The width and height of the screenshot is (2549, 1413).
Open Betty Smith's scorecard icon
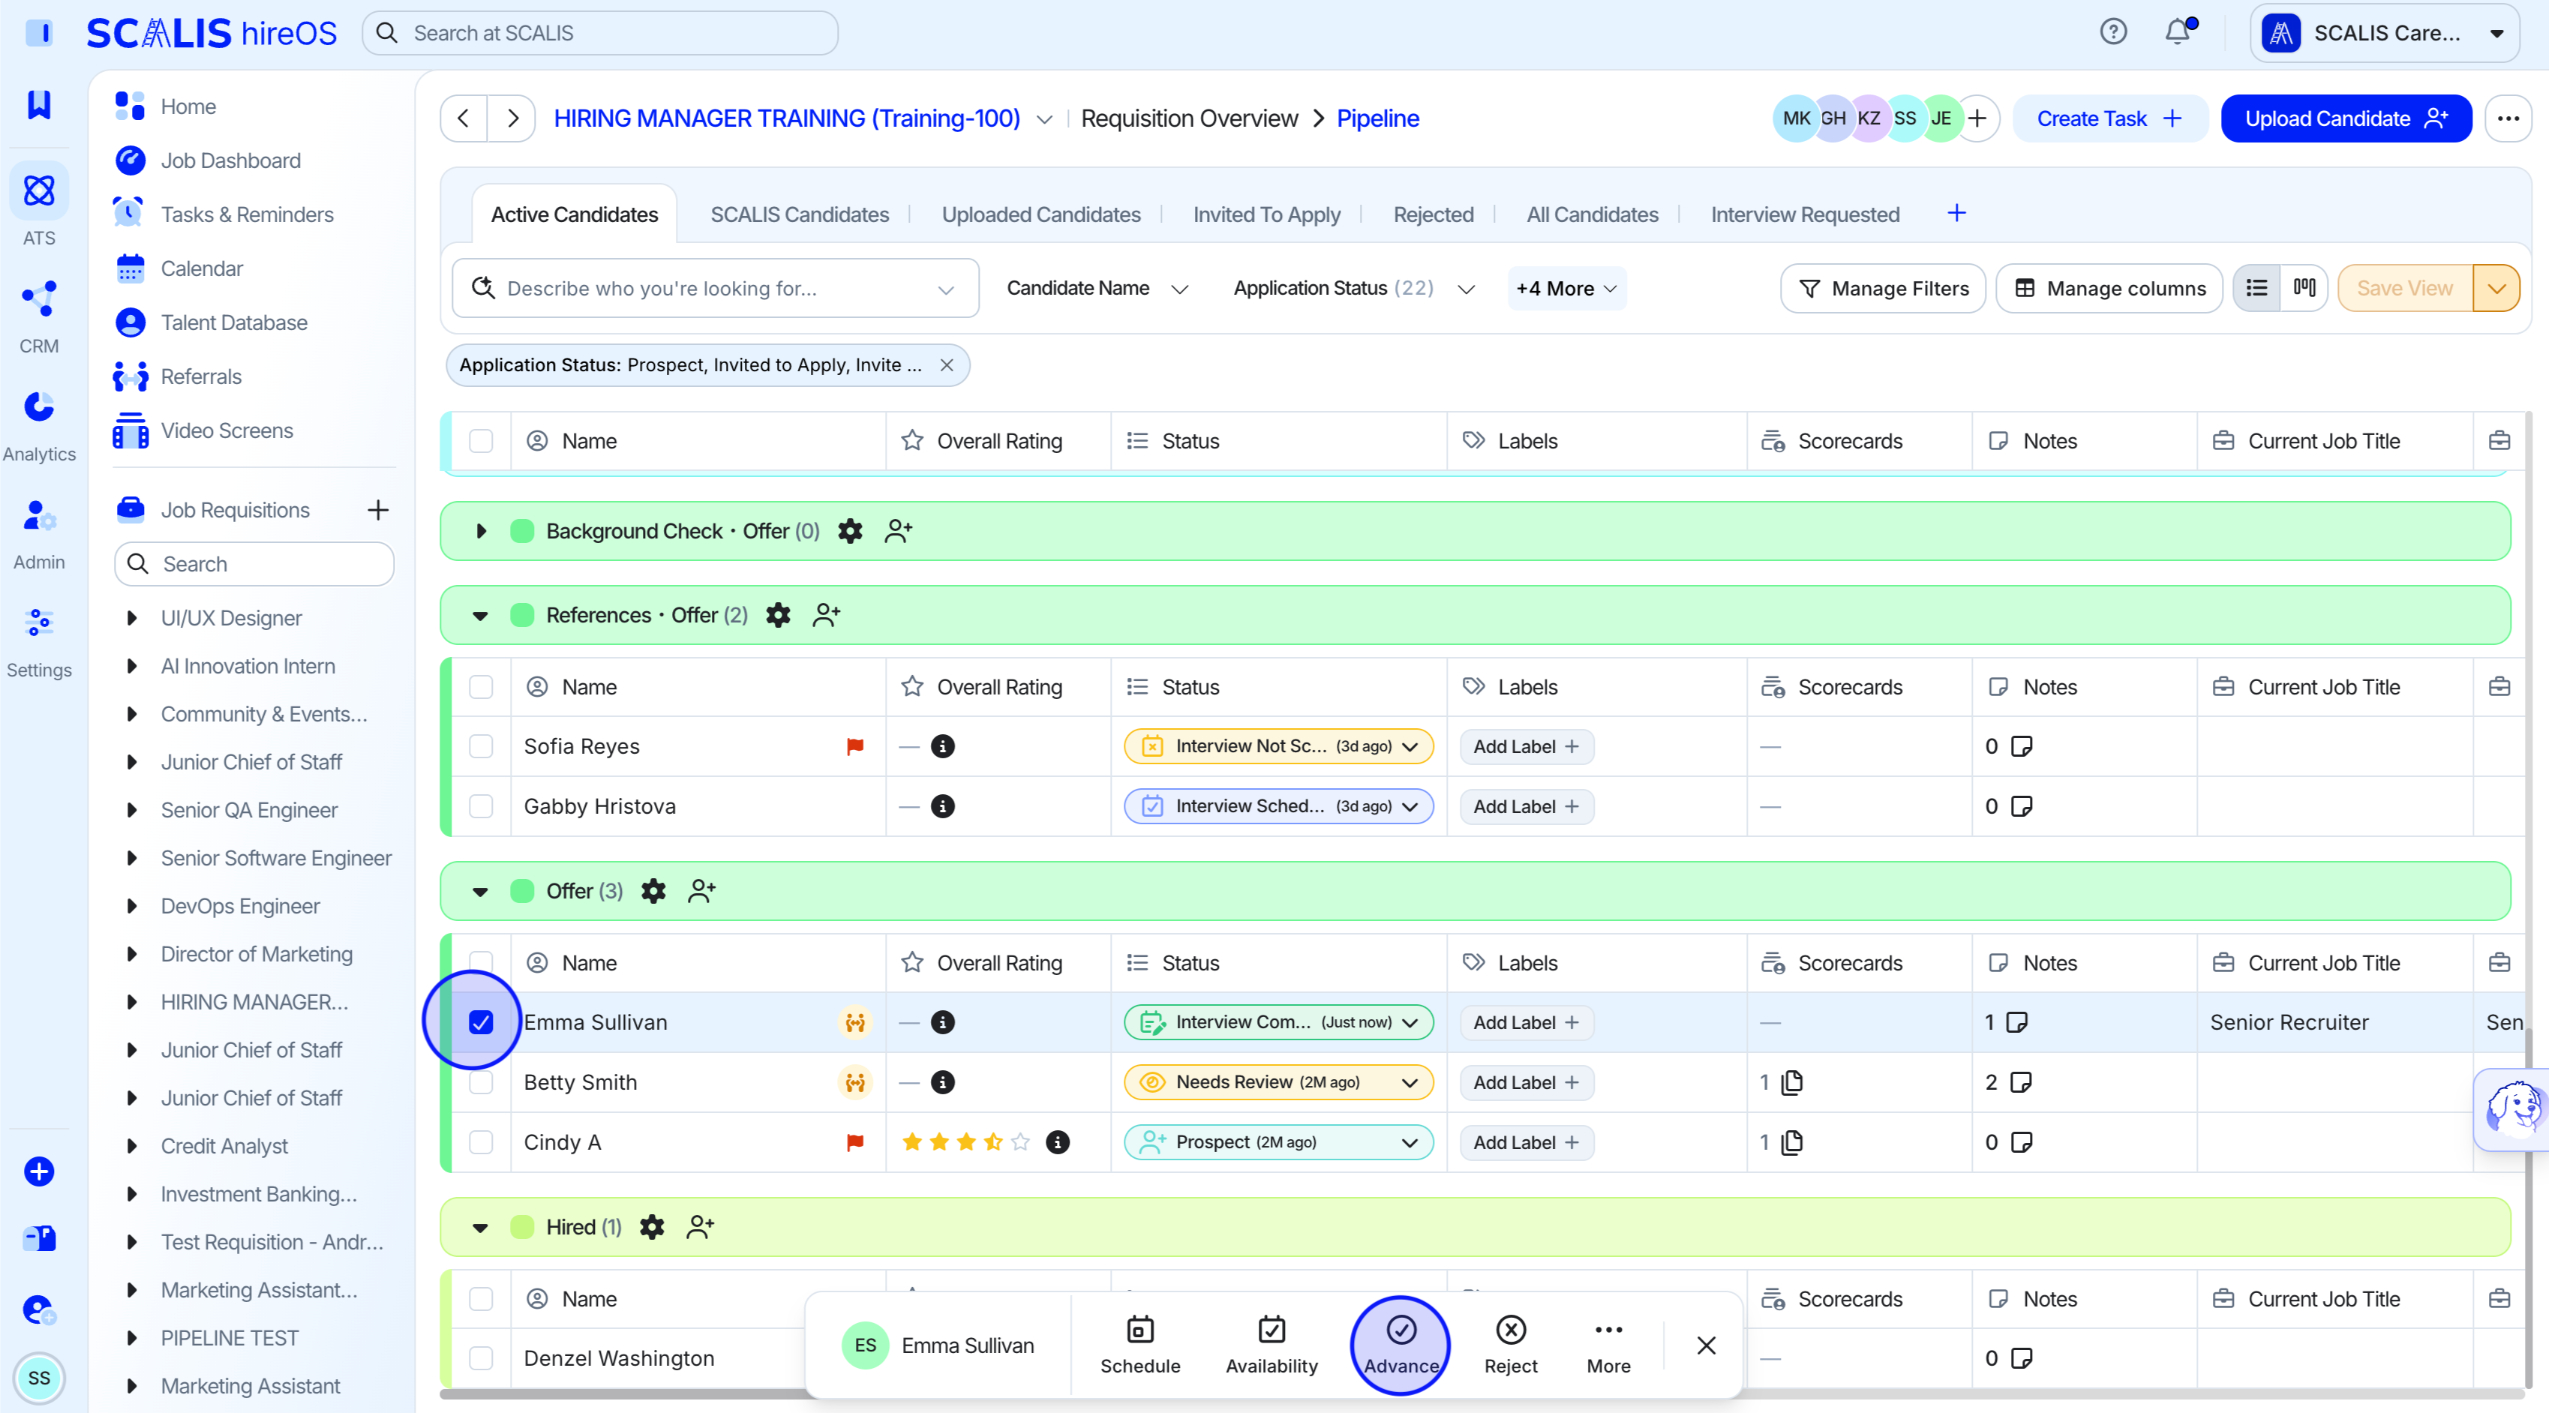click(1792, 1082)
